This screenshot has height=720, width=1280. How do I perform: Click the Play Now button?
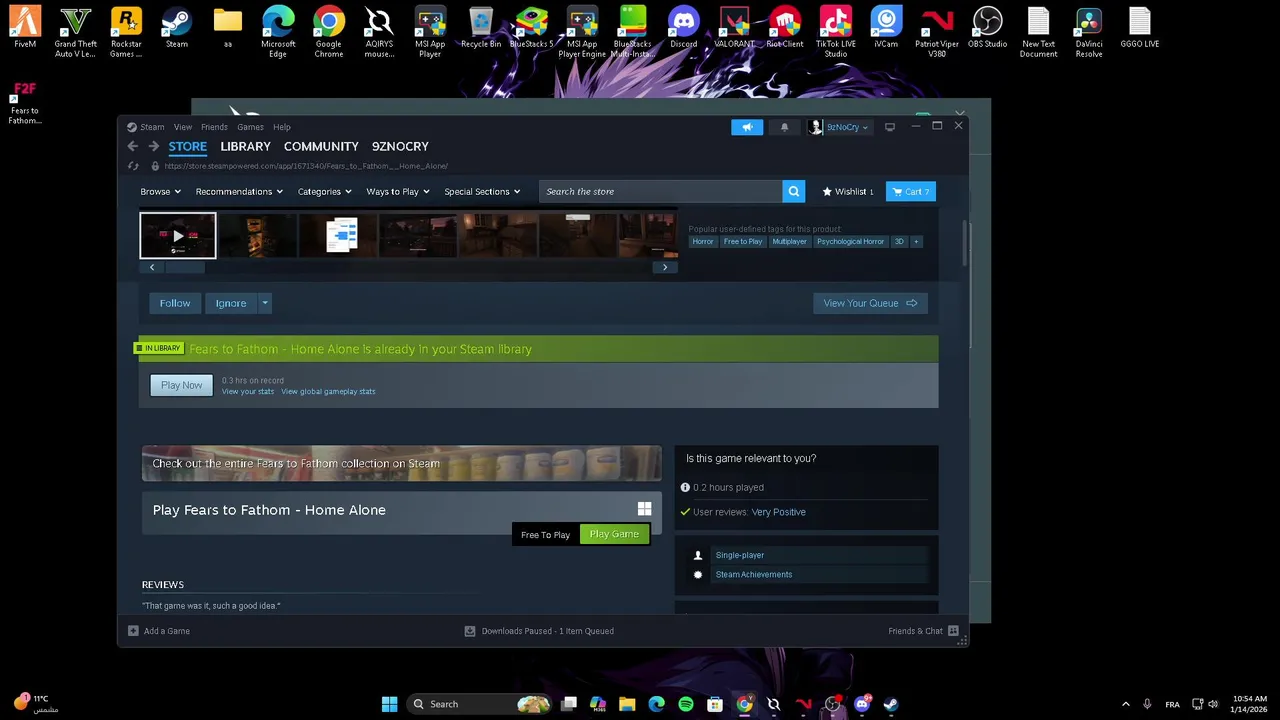181,385
